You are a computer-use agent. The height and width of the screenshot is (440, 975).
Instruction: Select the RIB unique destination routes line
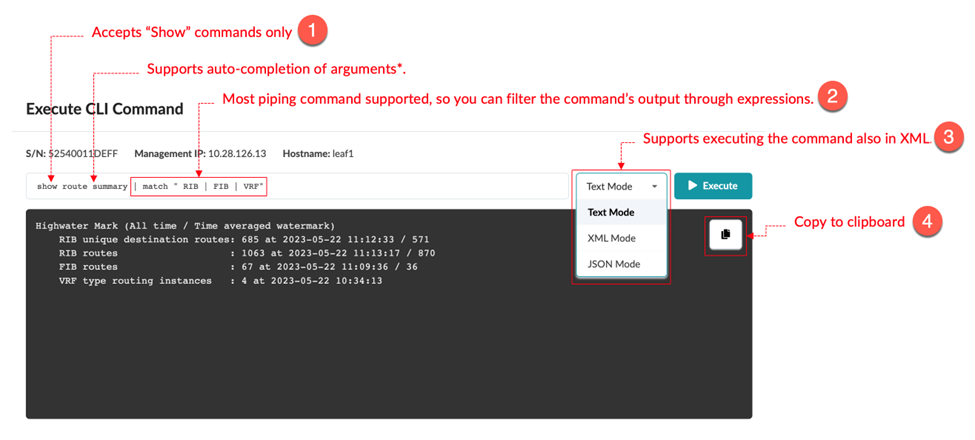[x=244, y=239]
